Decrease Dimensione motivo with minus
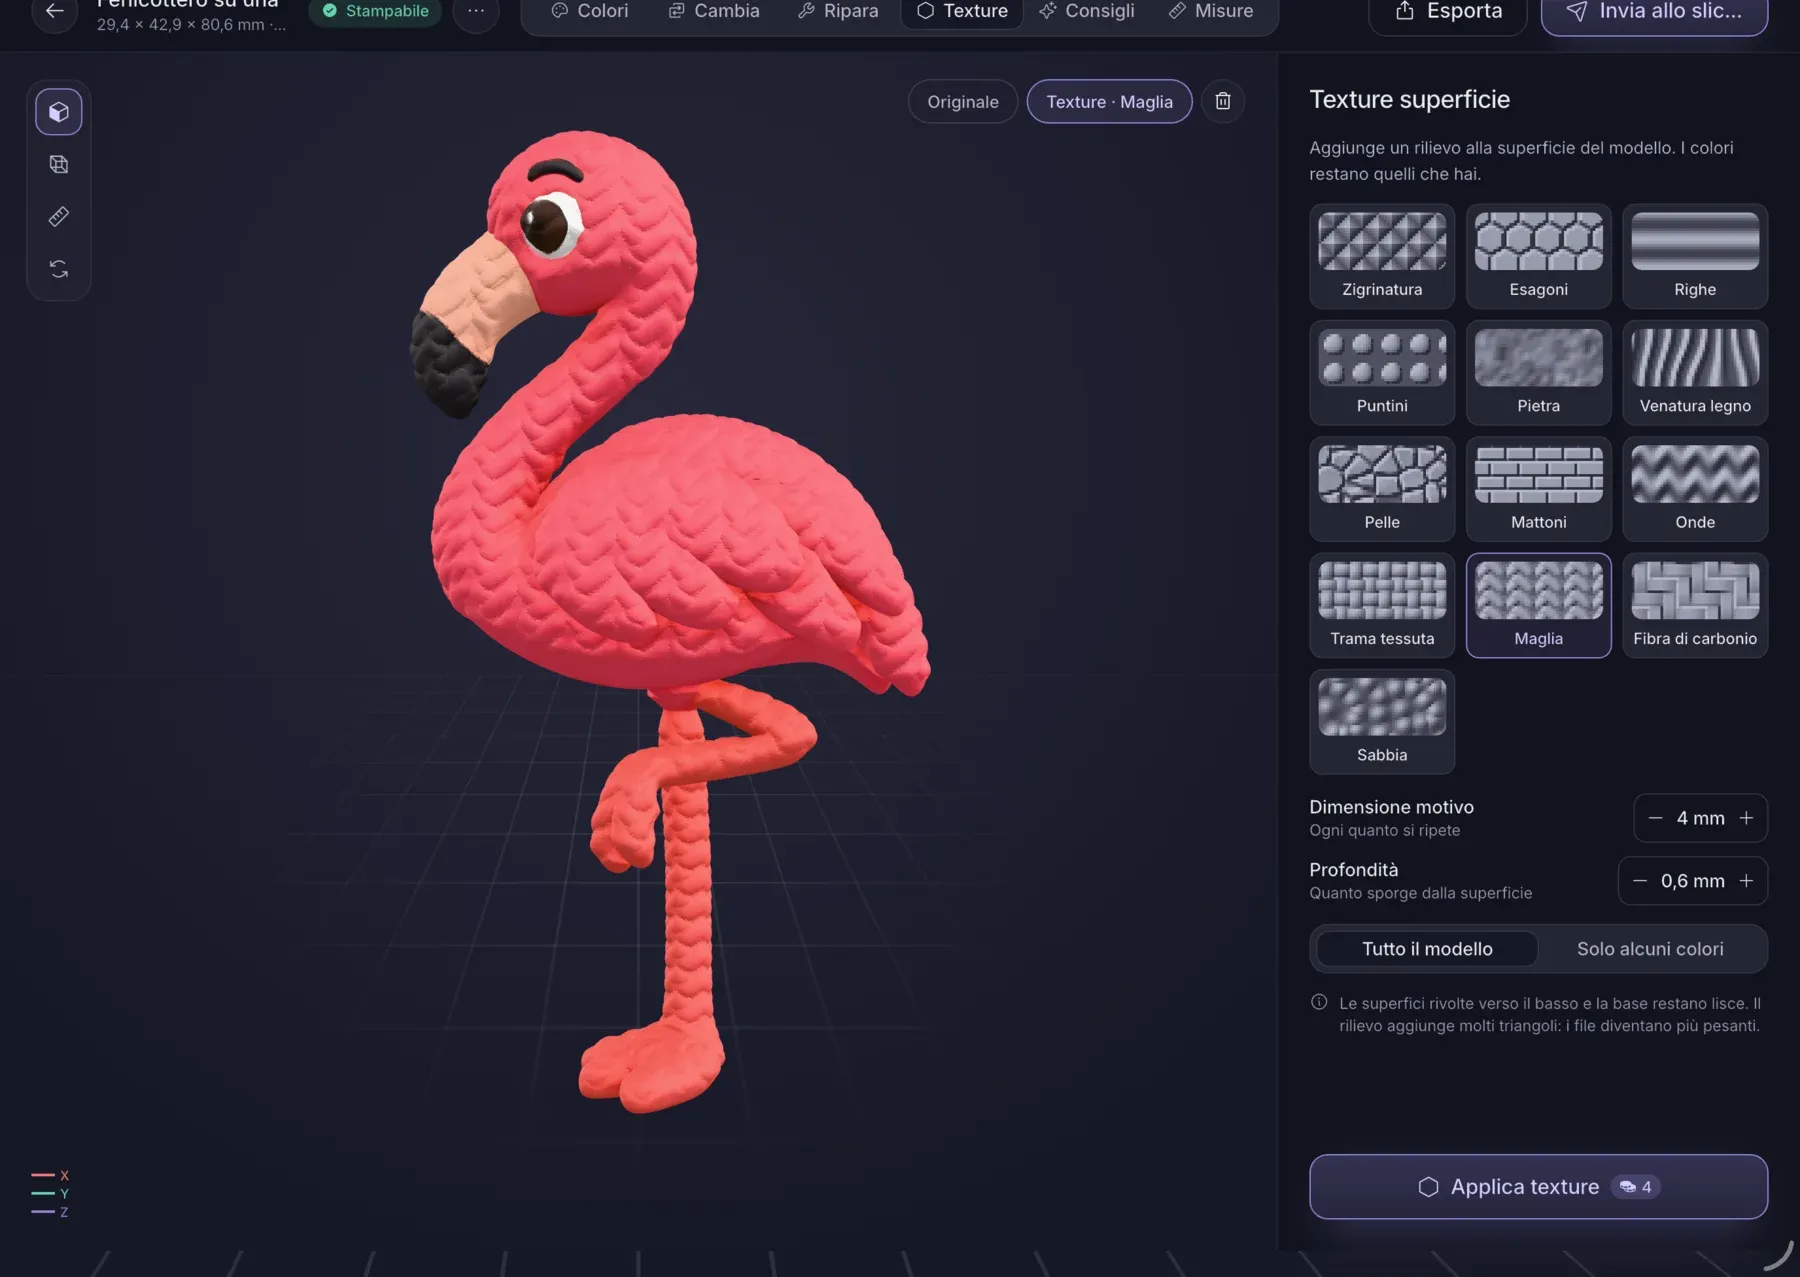Image resolution: width=1800 pixels, height=1277 pixels. (x=1655, y=818)
